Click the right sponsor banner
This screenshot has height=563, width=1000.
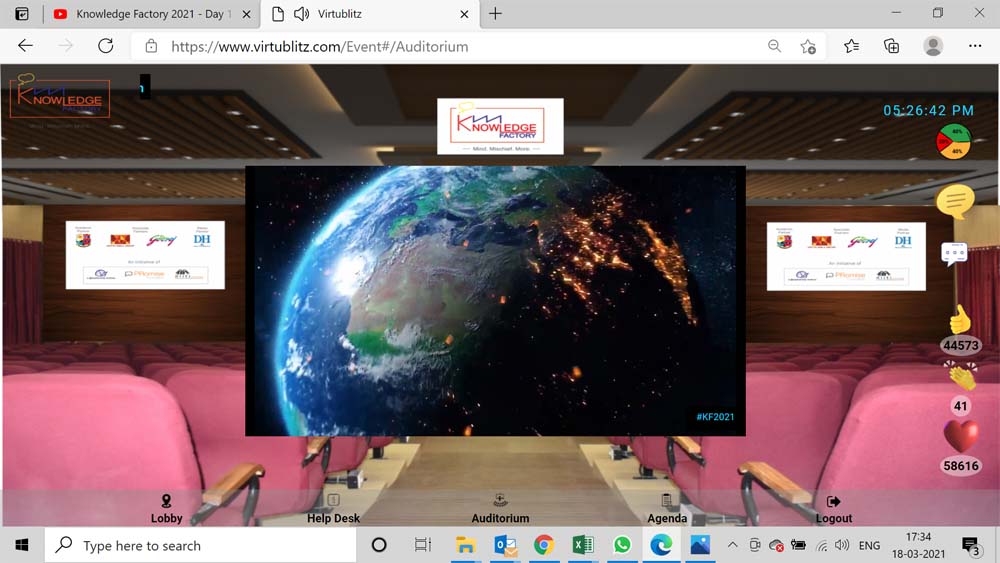[846, 256]
